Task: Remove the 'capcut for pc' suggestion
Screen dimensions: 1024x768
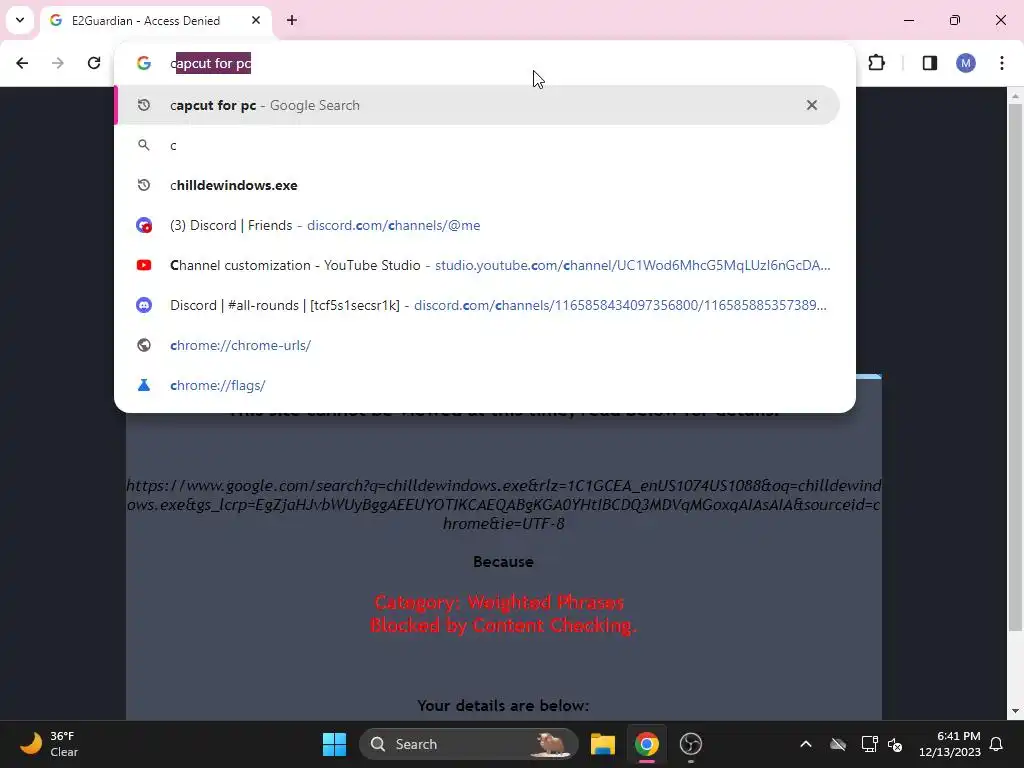Action: click(812, 105)
